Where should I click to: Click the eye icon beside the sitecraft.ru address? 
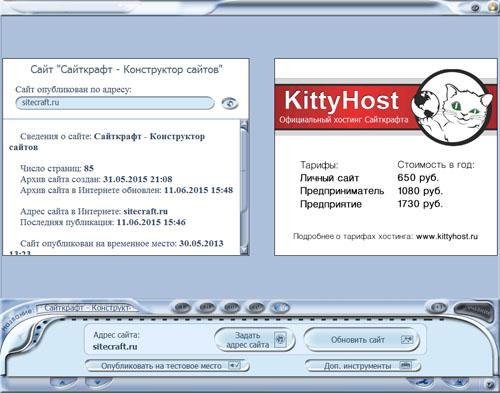click(x=230, y=103)
